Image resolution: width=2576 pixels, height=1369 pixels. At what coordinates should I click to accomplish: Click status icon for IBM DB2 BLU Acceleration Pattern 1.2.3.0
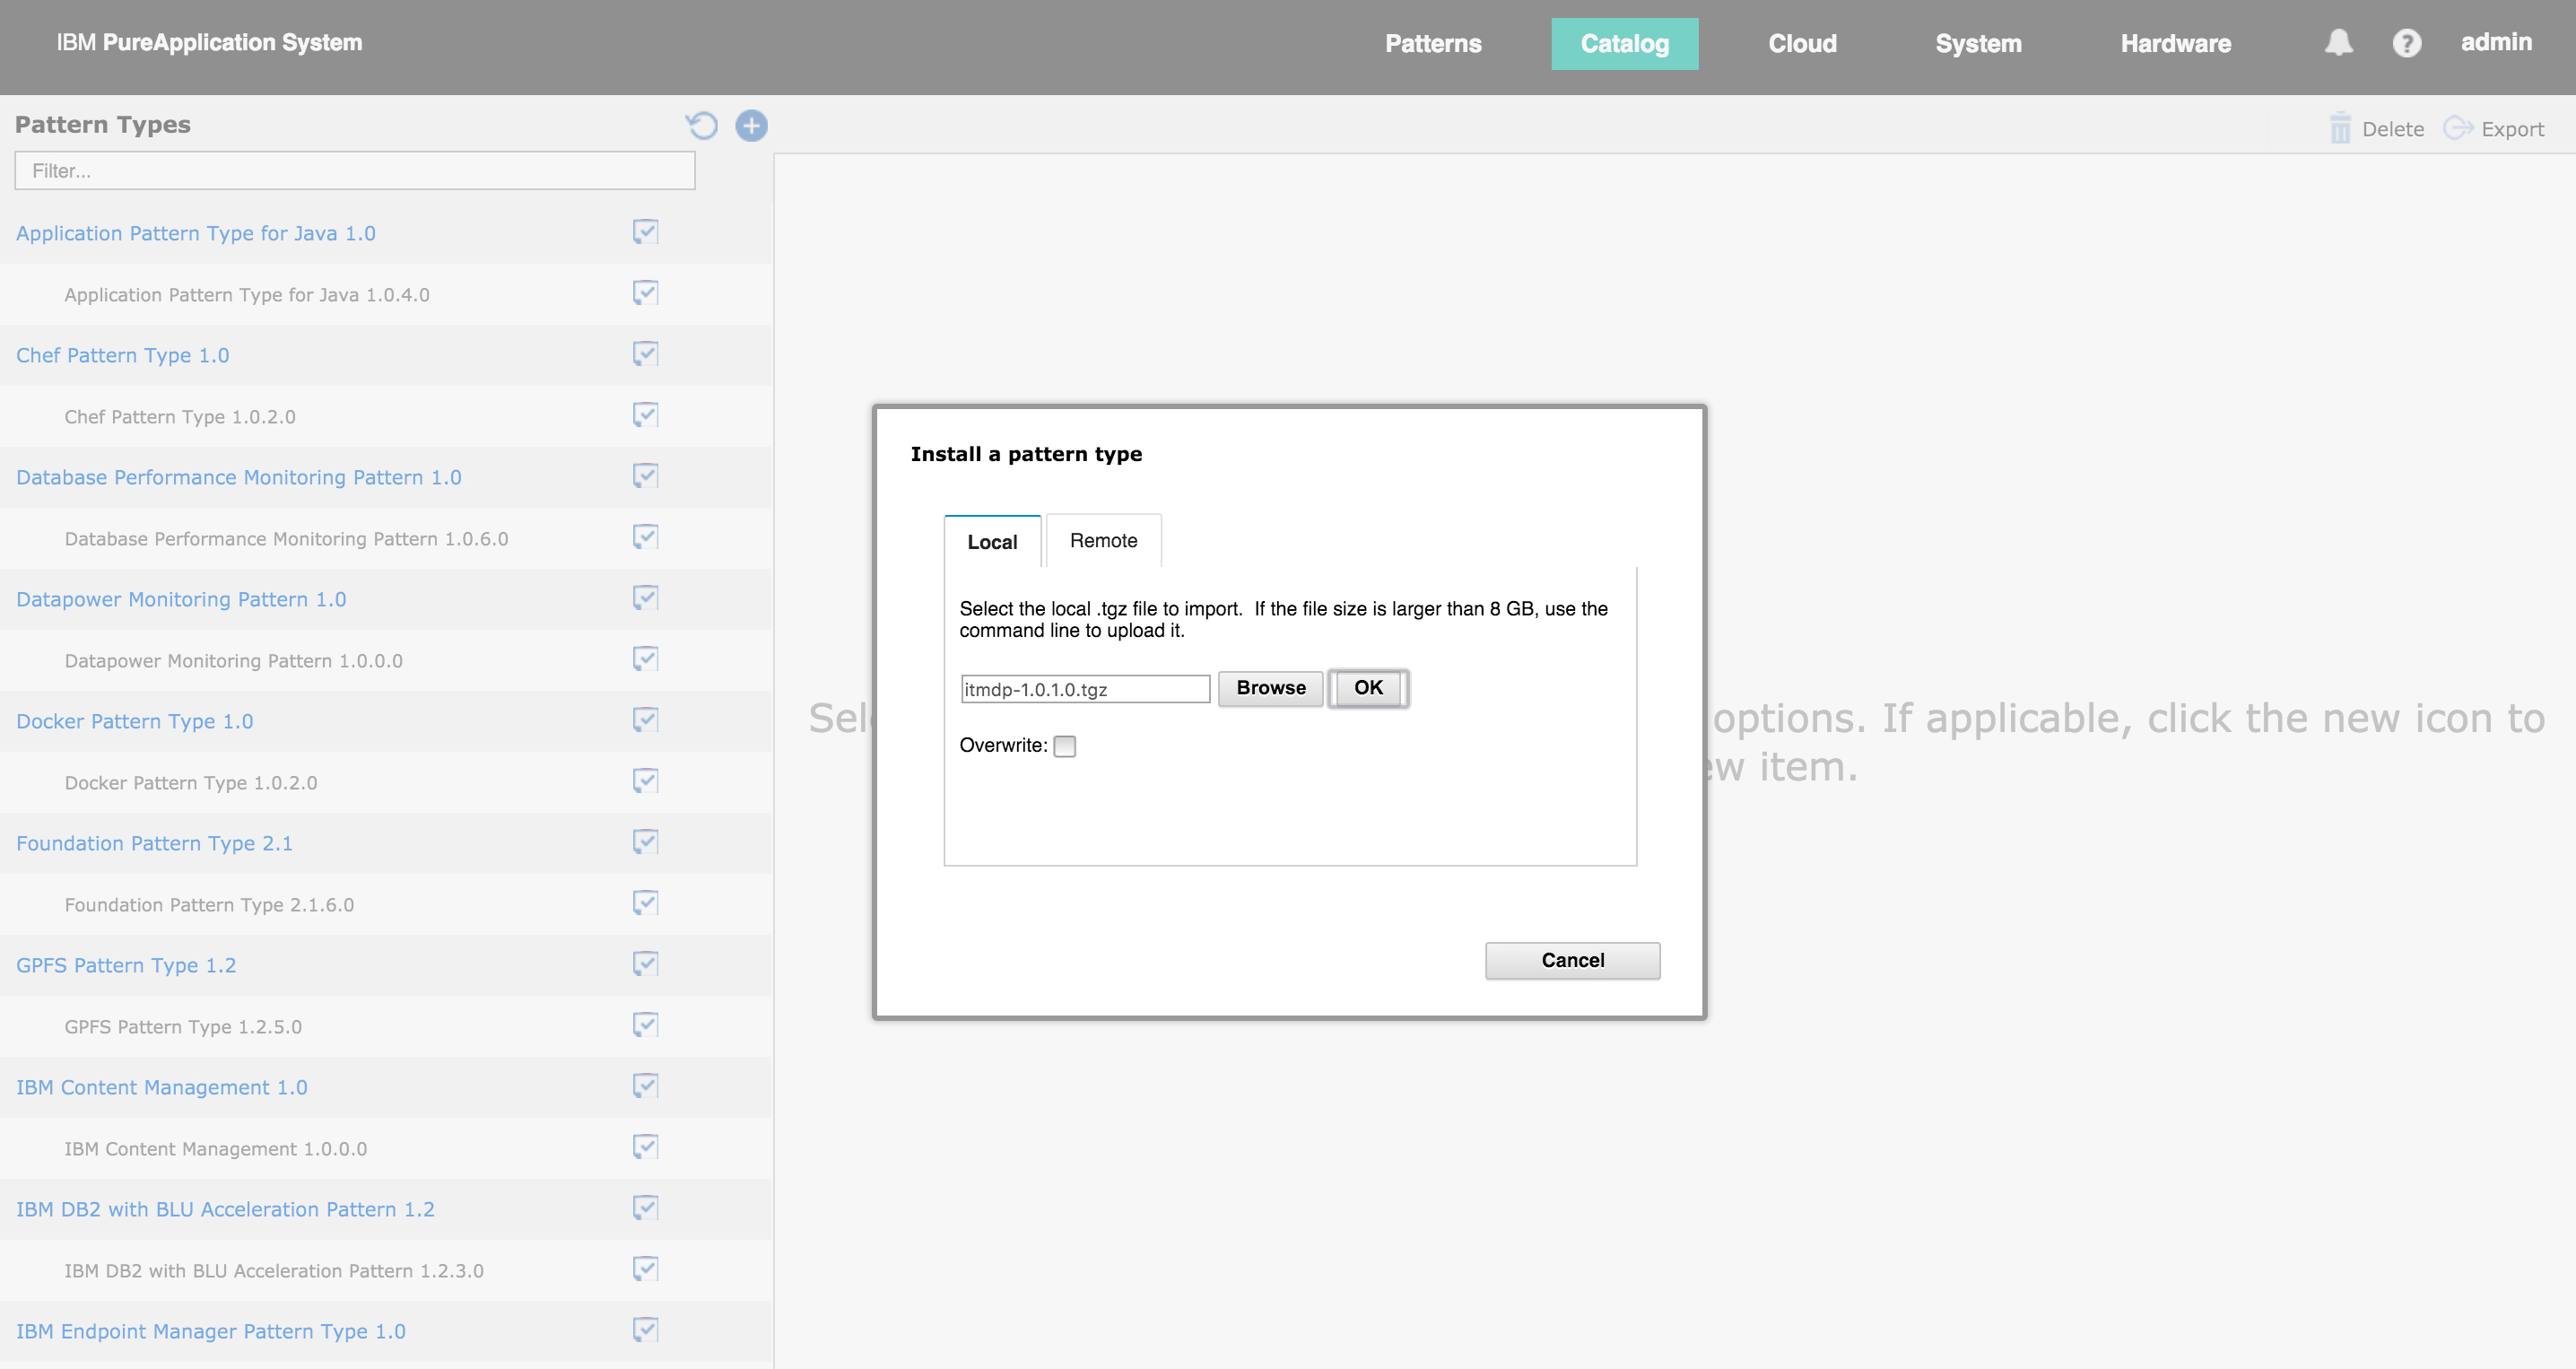click(x=645, y=1269)
